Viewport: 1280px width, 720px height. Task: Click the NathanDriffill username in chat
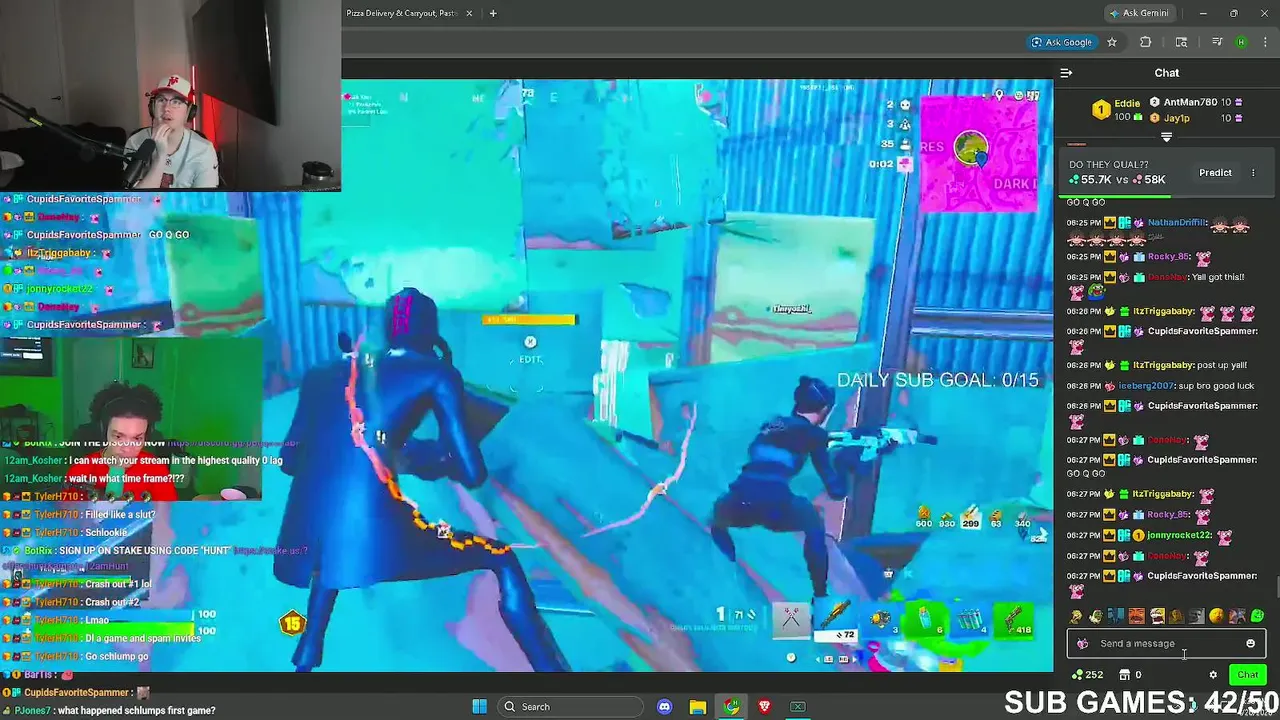[1176, 223]
